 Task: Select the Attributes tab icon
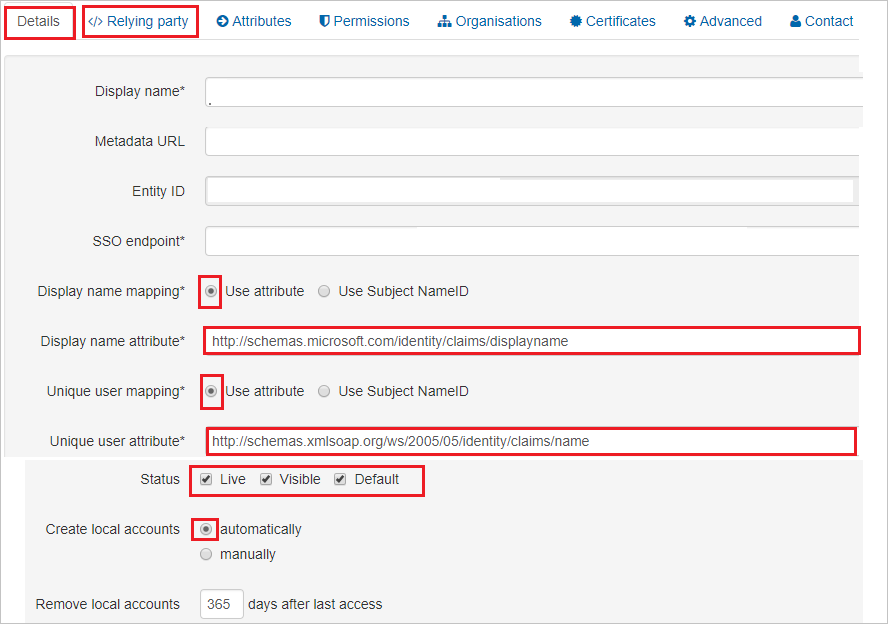pos(222,20)
